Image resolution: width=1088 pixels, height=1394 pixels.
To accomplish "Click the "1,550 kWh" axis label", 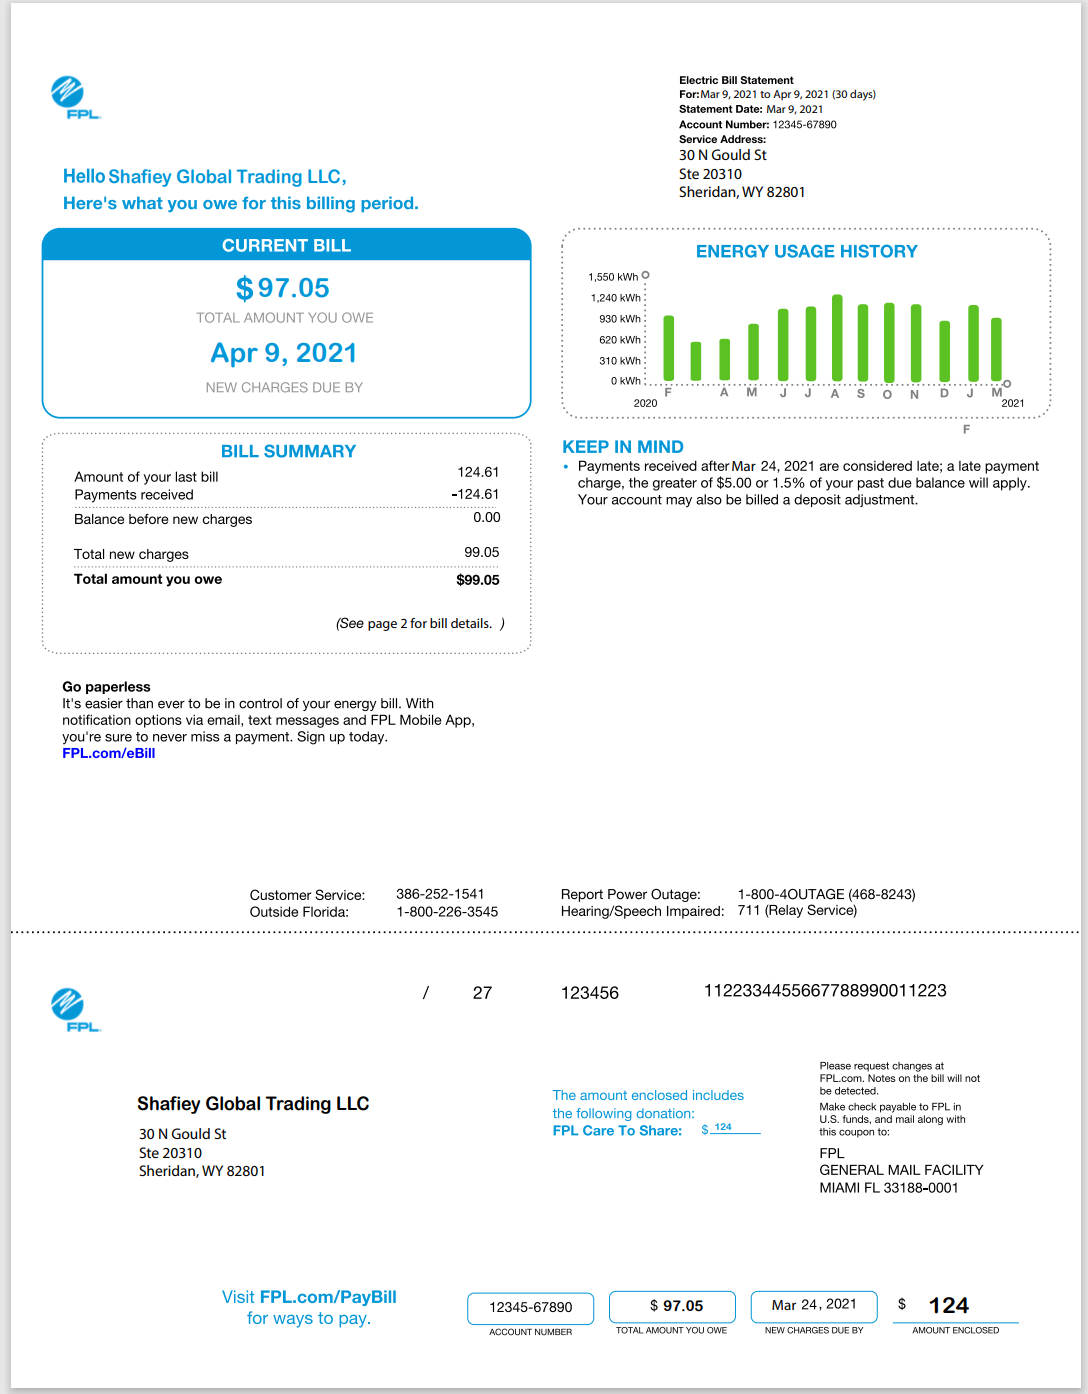I will pos(613,277).
